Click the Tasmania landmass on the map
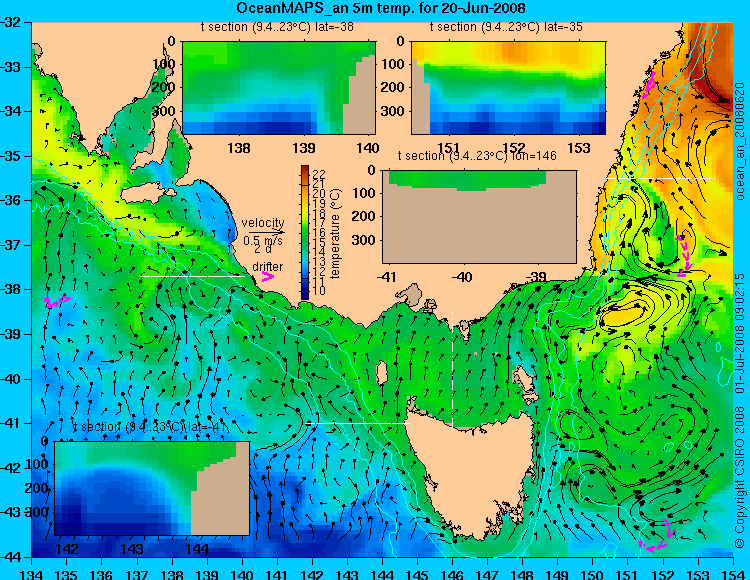 tap(471, 471)
